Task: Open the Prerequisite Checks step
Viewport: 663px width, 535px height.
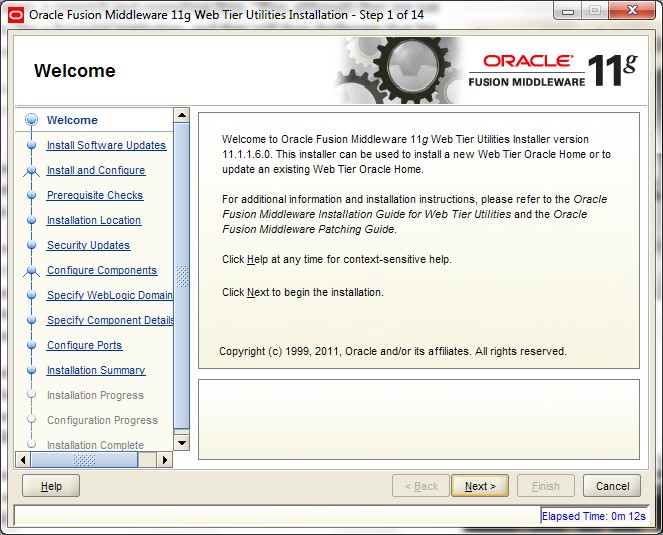Action: pyautogui.click(x=95, y=195)
